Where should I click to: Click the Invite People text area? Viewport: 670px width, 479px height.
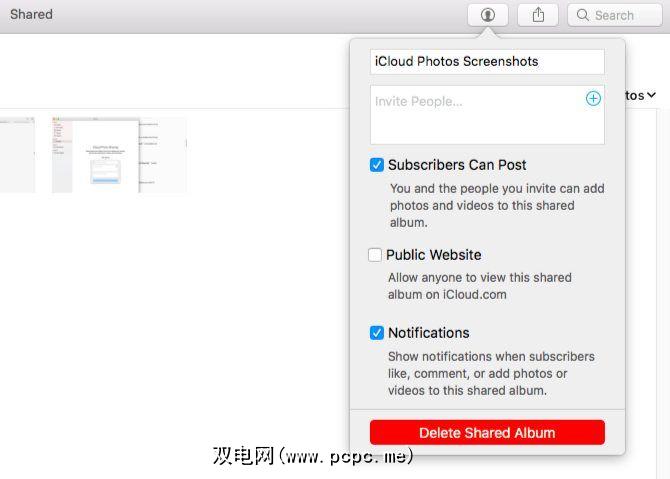point(487,115)
